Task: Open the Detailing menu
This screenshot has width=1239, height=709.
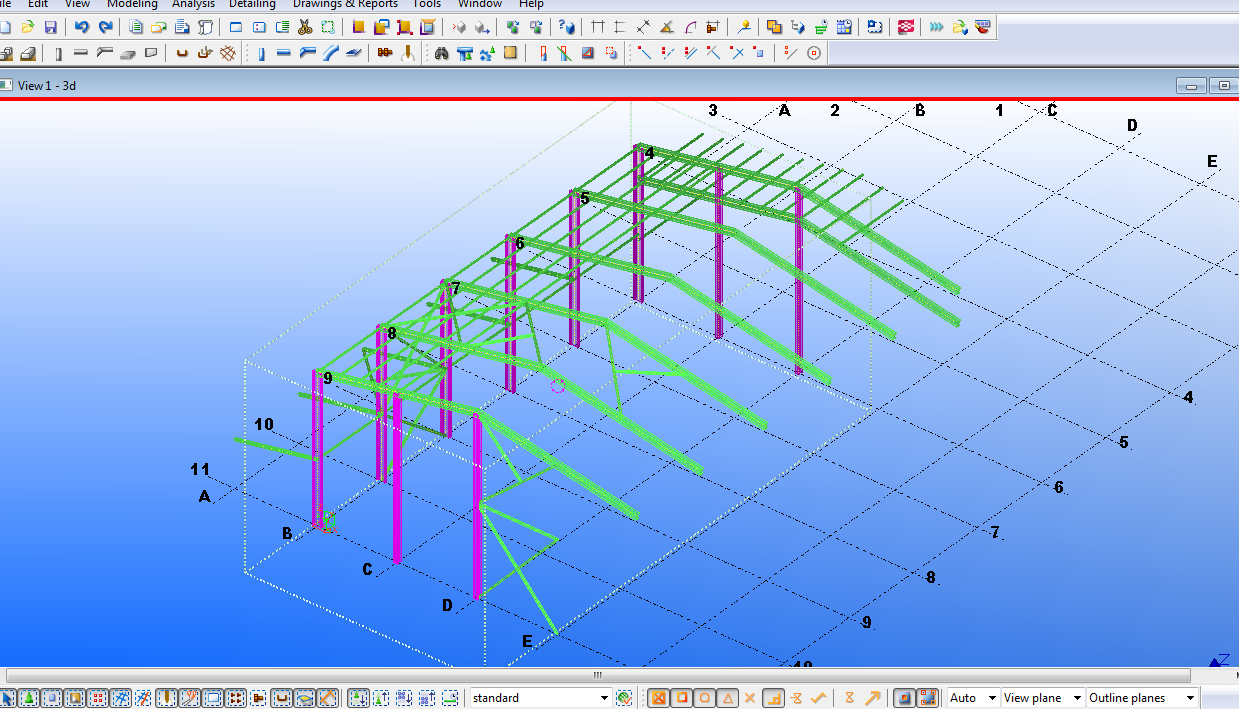Action: coord(252,4)
